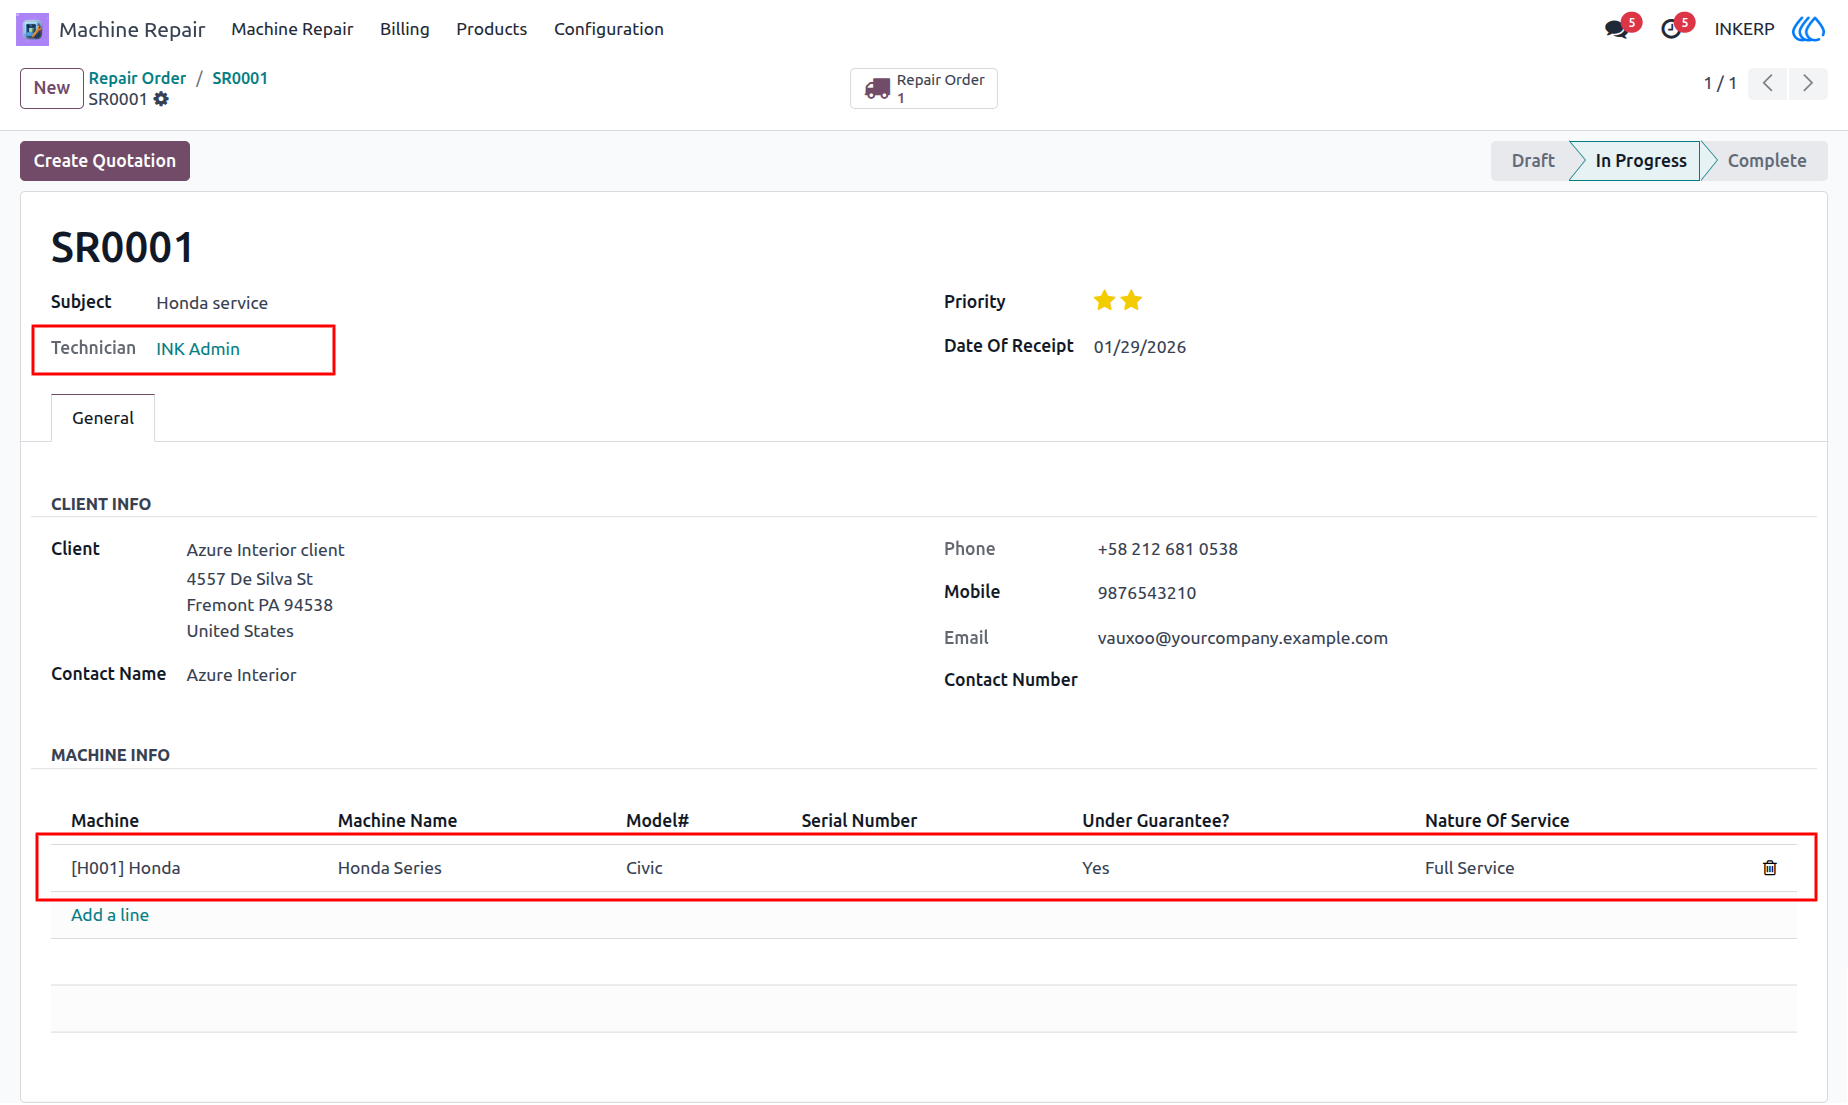The image size is (1848, 1105).
Task: Click the phone number +58 212 681 0538
Action: (1167, 549)
